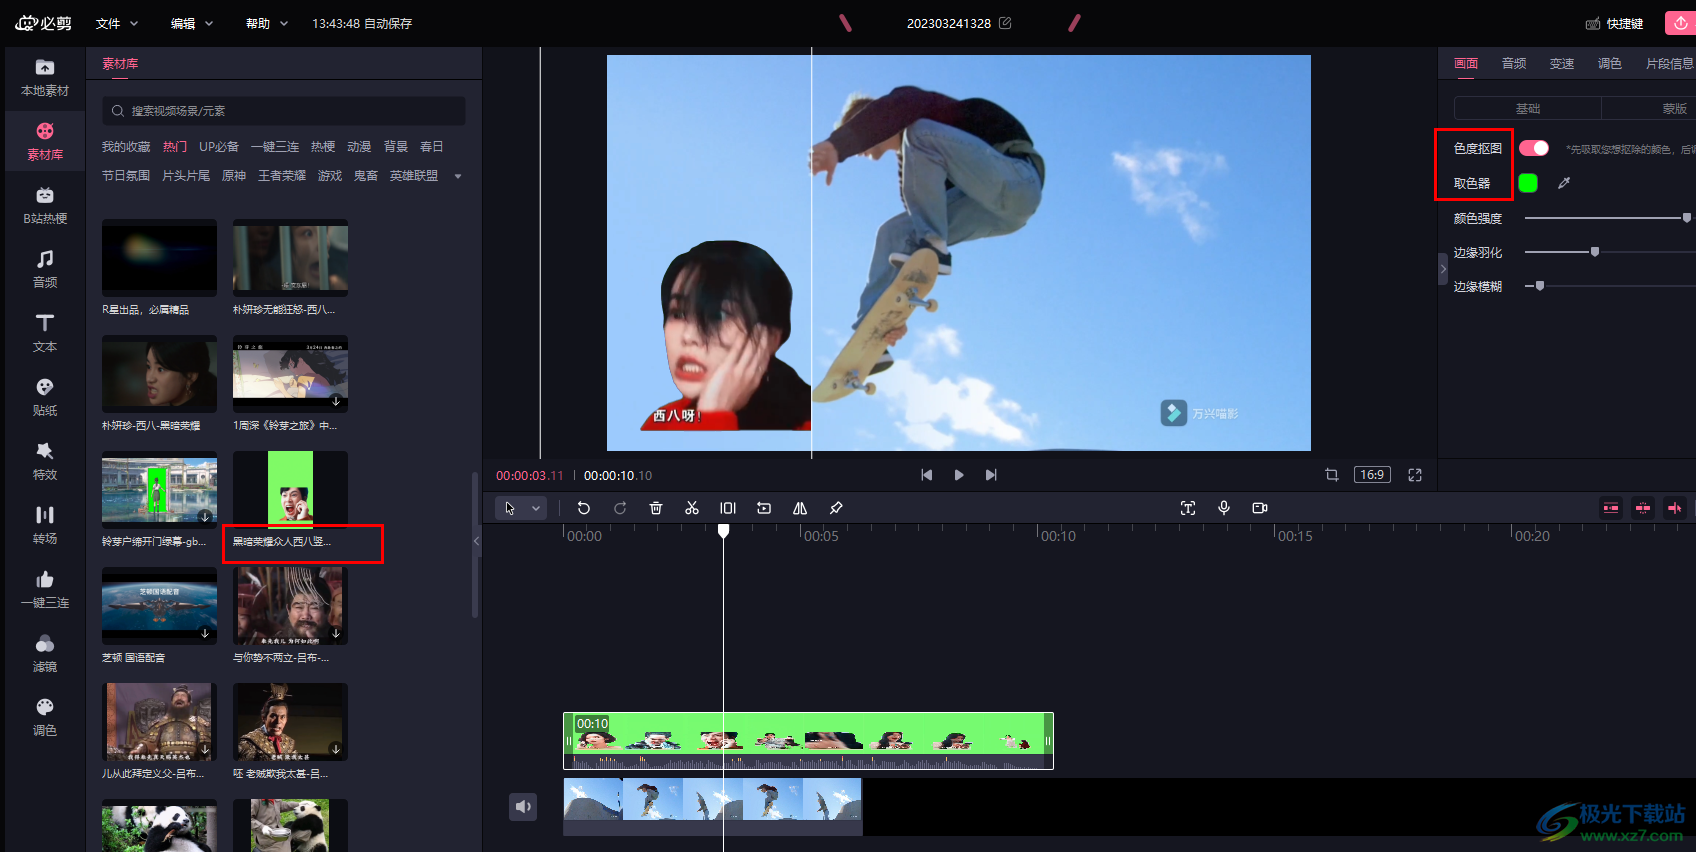The image size is (1696, 852).
Task: Open the 音频 audio sidebar section
Action: 45,270
